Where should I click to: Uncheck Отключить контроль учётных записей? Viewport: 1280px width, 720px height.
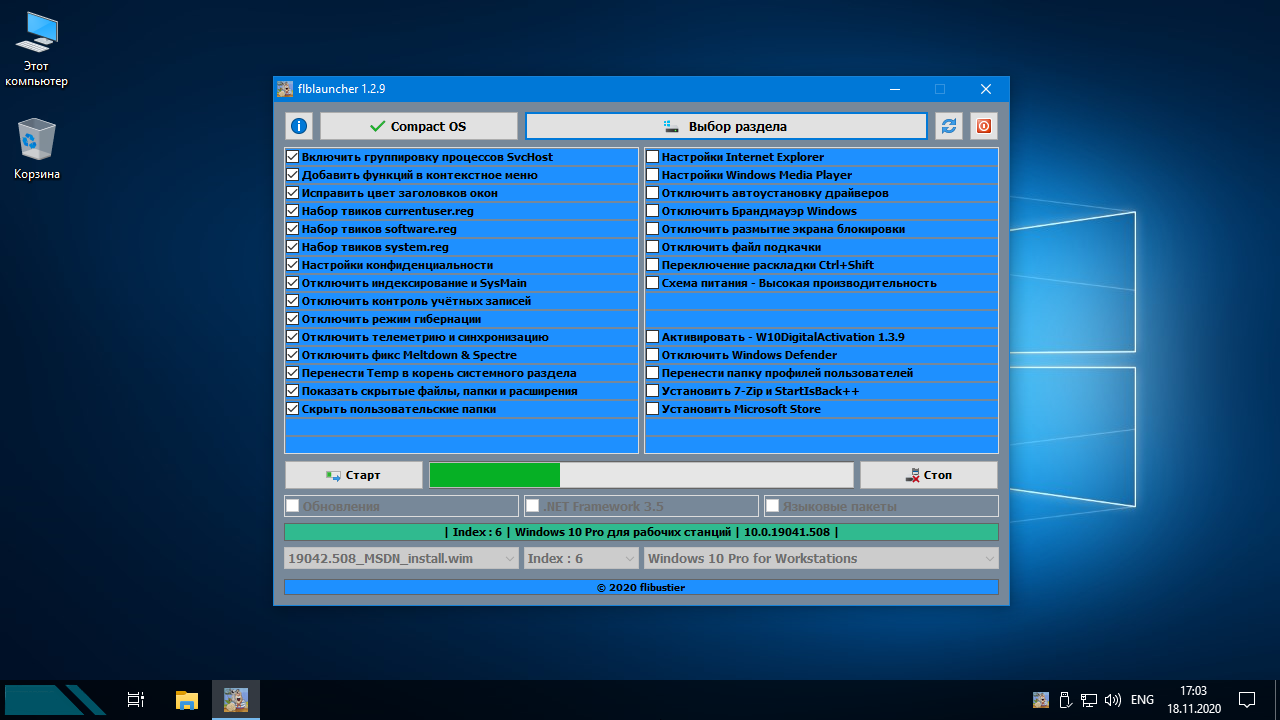293,301
